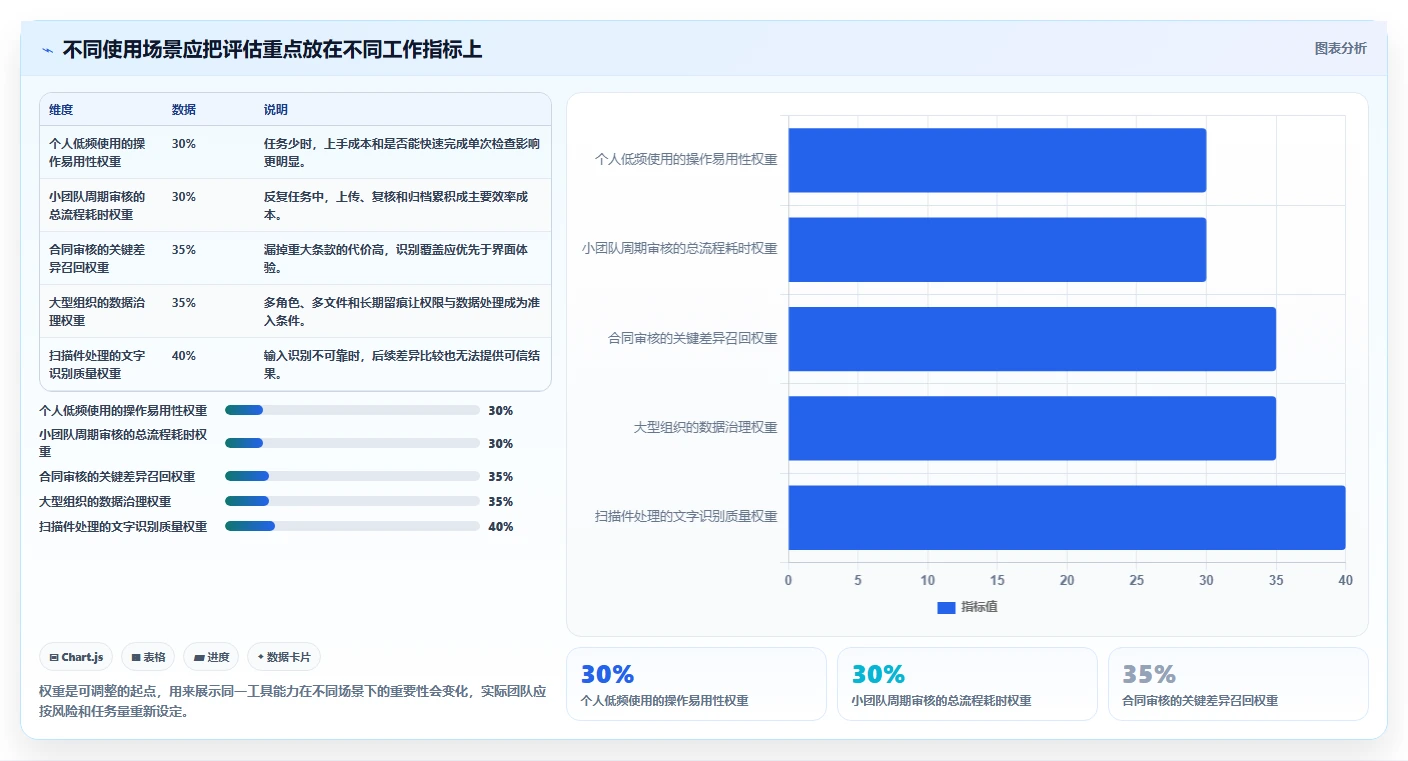Click the 扫描件处理的文字识别质量权重 progress bar
Screen dimensions: 1408x761
(x=353, y=526)
